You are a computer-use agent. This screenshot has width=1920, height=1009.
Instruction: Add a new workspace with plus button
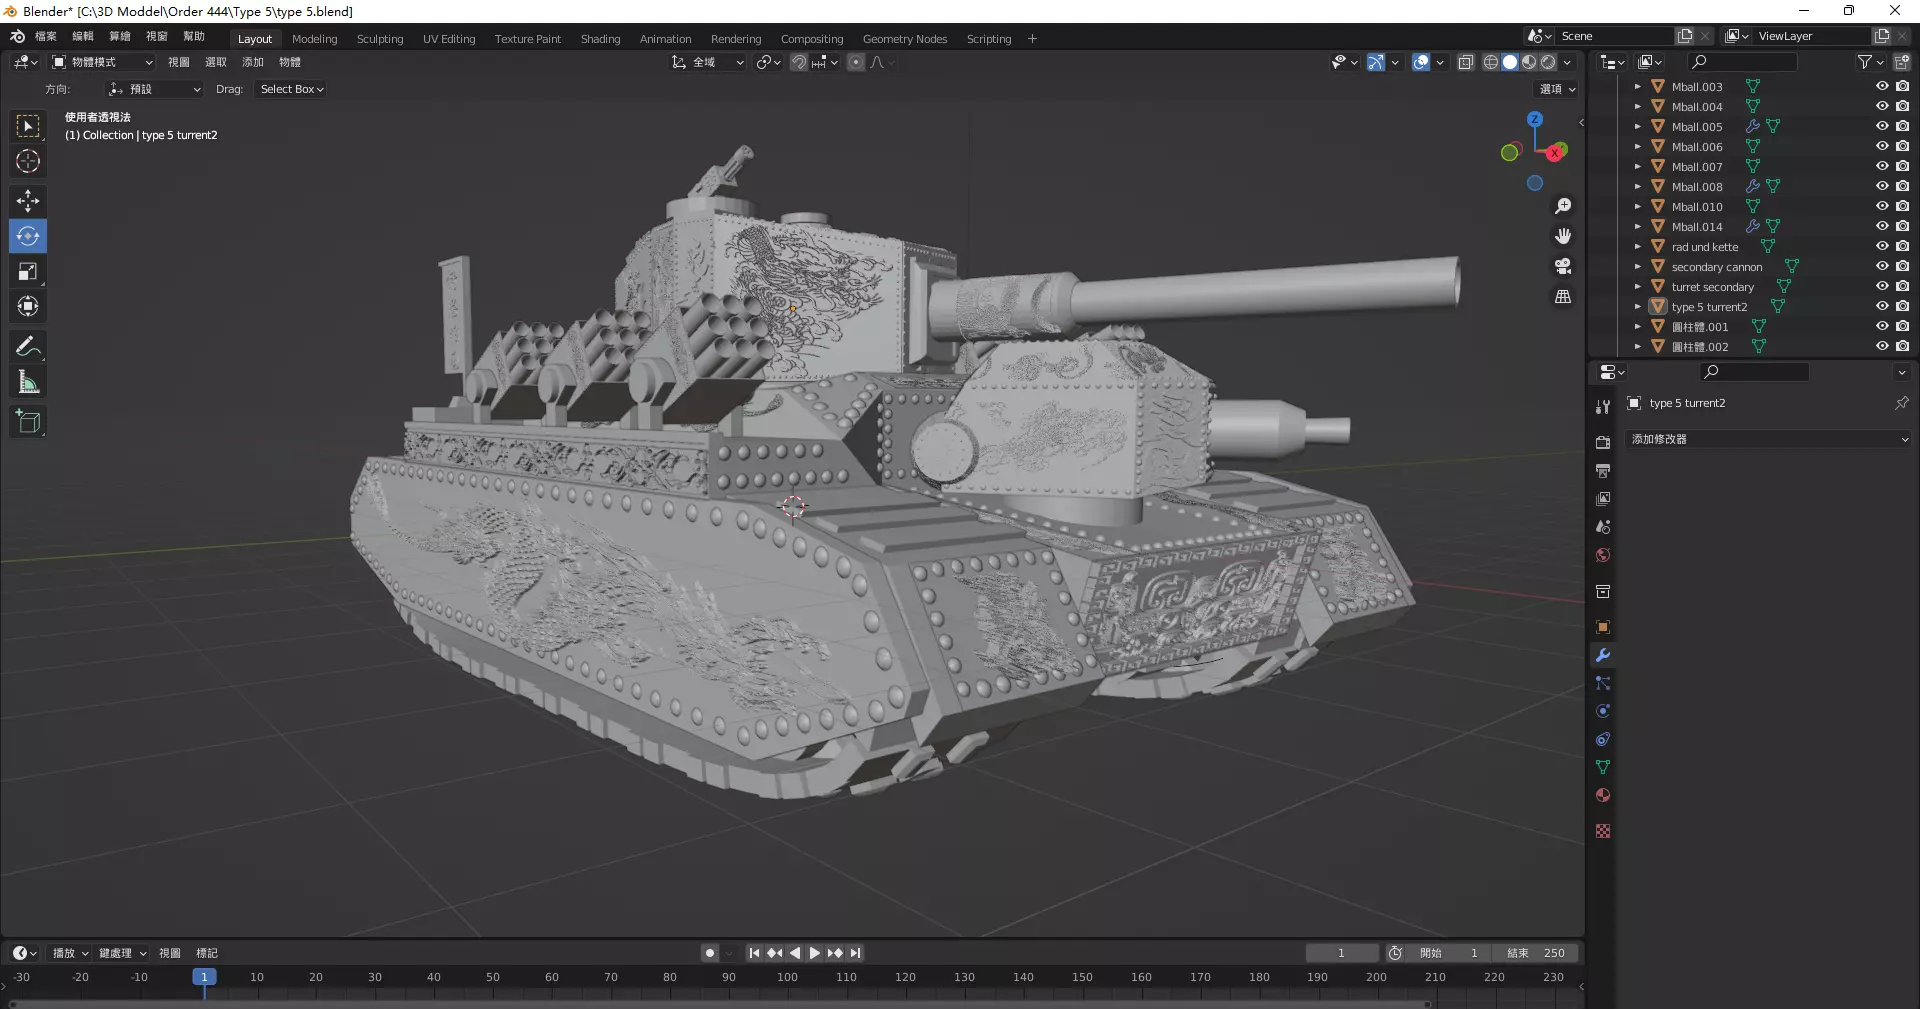1032,39
